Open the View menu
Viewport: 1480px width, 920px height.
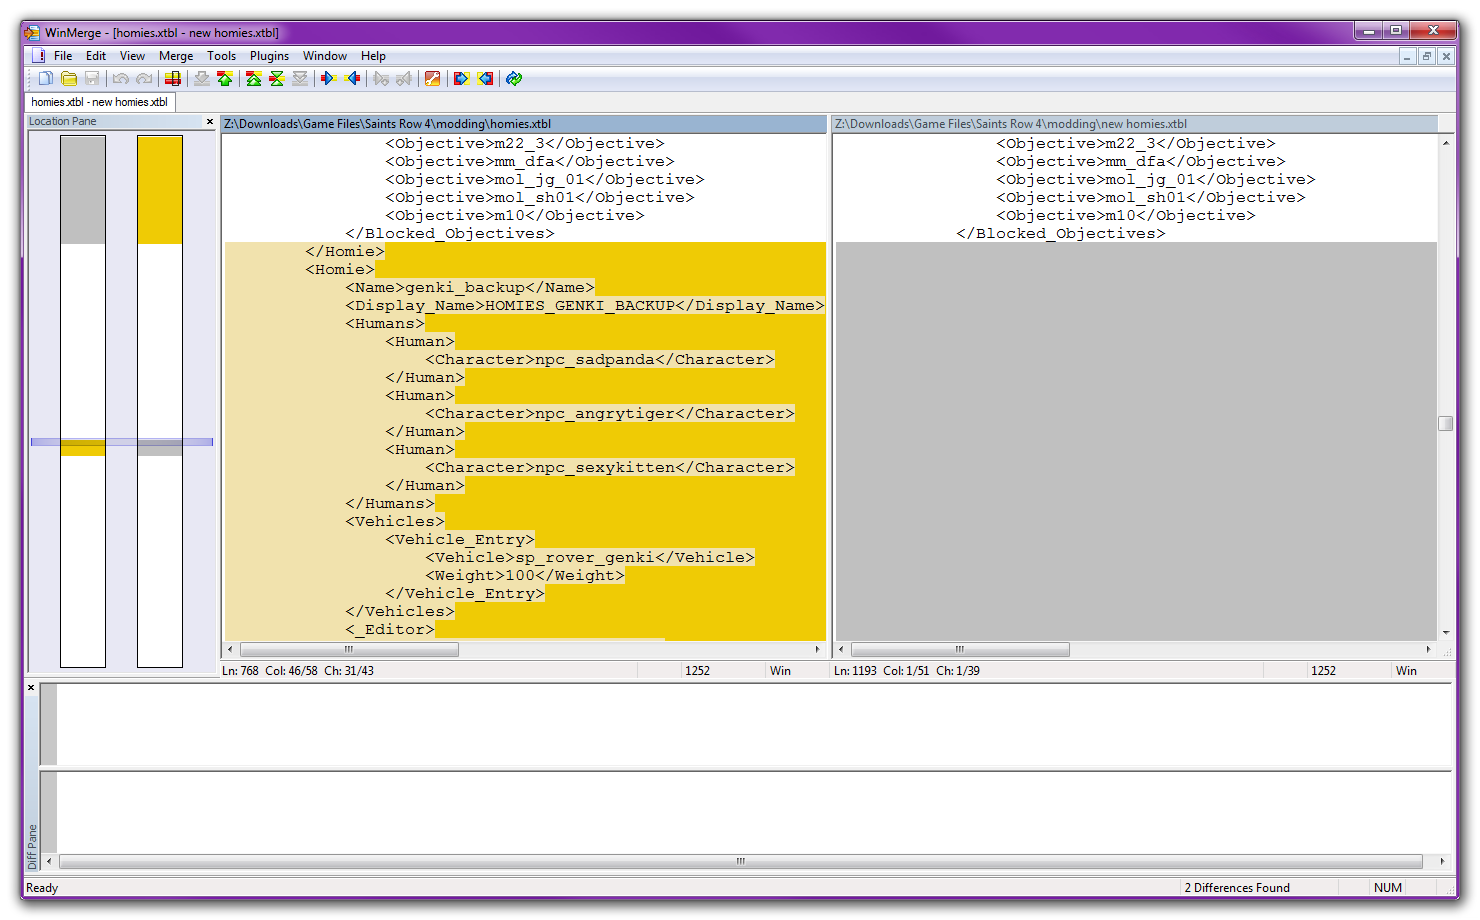(132, 56)
